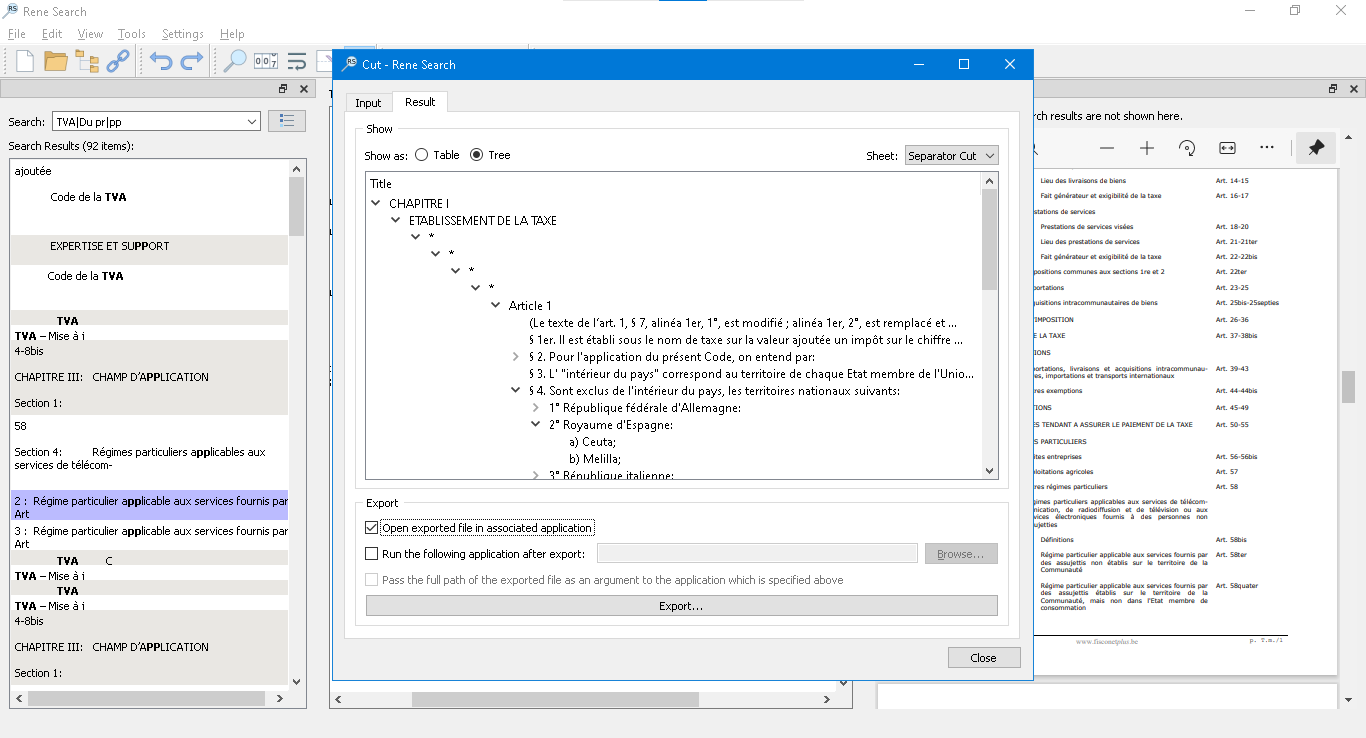Select '3 : Régime particulier applicable' result
The width and height of the screenshot is (1366, 738).
(x=150, y=537)
